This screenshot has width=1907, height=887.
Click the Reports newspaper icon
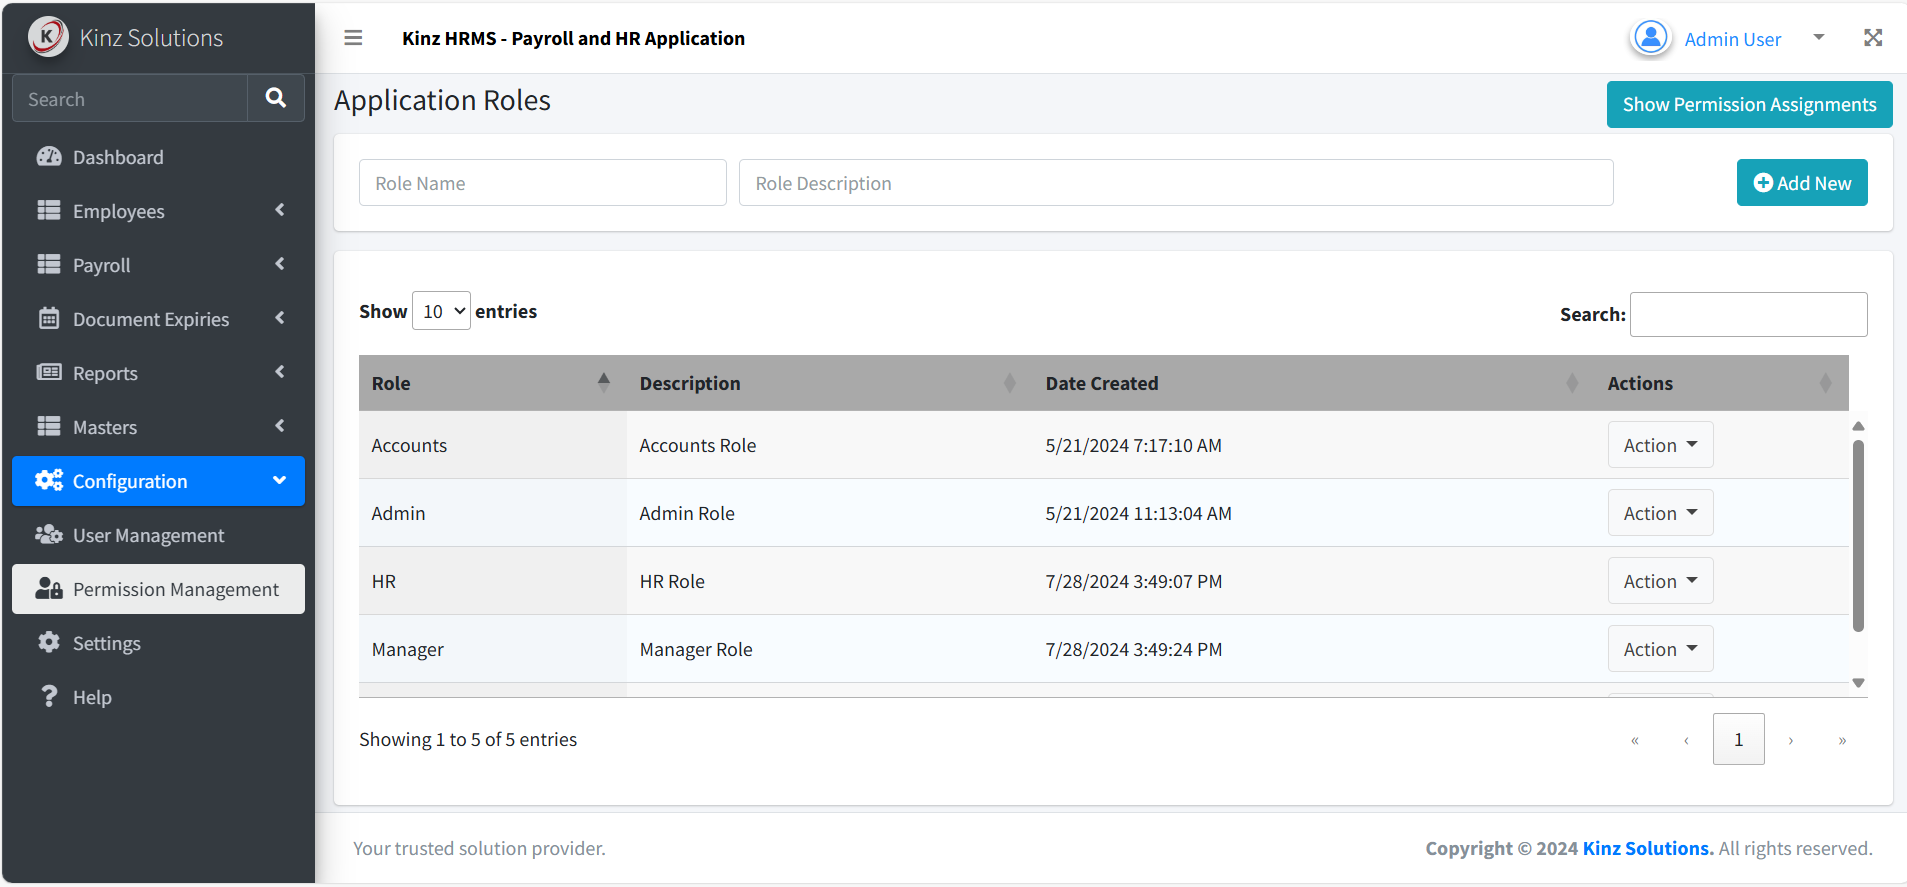pyautogui.click(x=49, y=372)
